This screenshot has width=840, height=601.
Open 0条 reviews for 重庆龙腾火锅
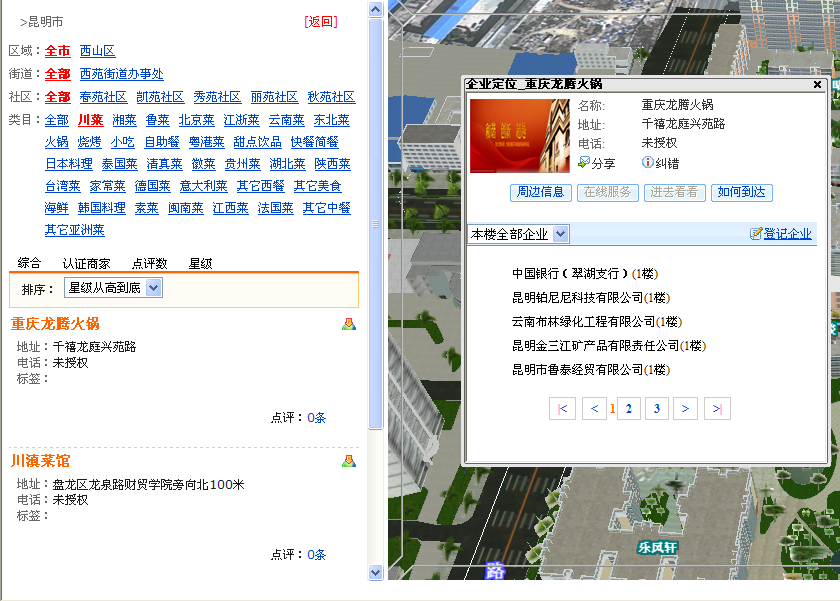point(317,418)
